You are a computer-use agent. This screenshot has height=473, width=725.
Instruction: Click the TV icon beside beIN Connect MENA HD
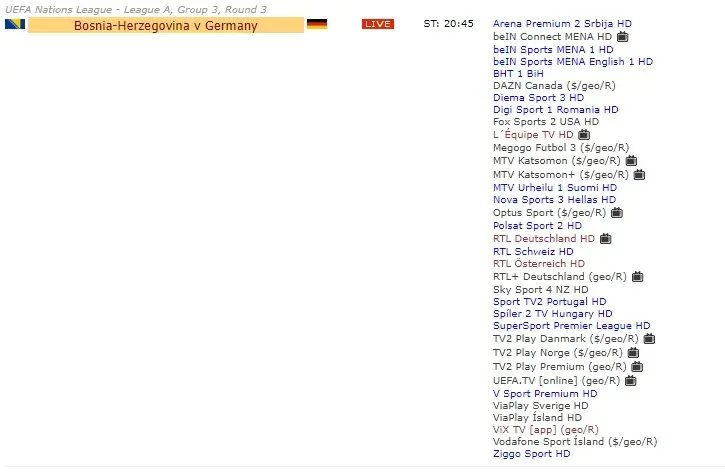coord(623,36)
